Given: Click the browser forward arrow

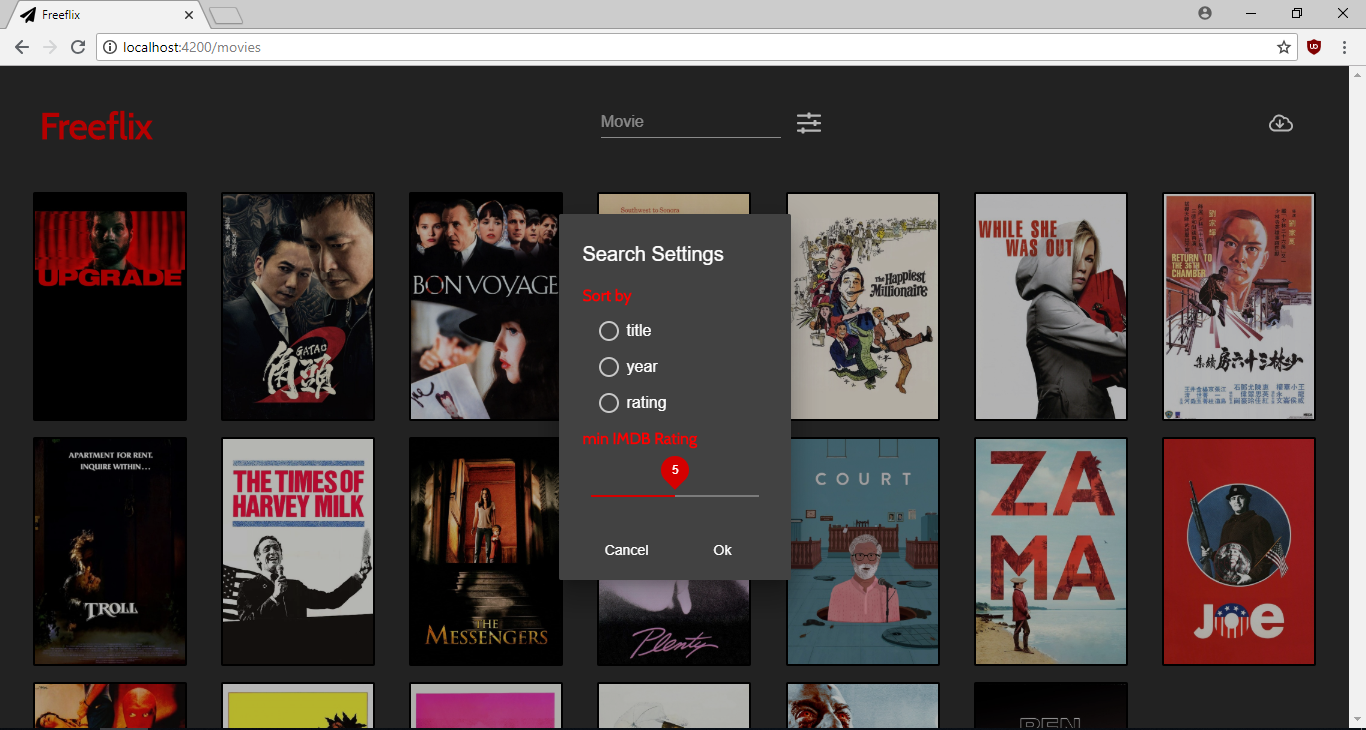Looking at the screenshot, I should 50,47.
